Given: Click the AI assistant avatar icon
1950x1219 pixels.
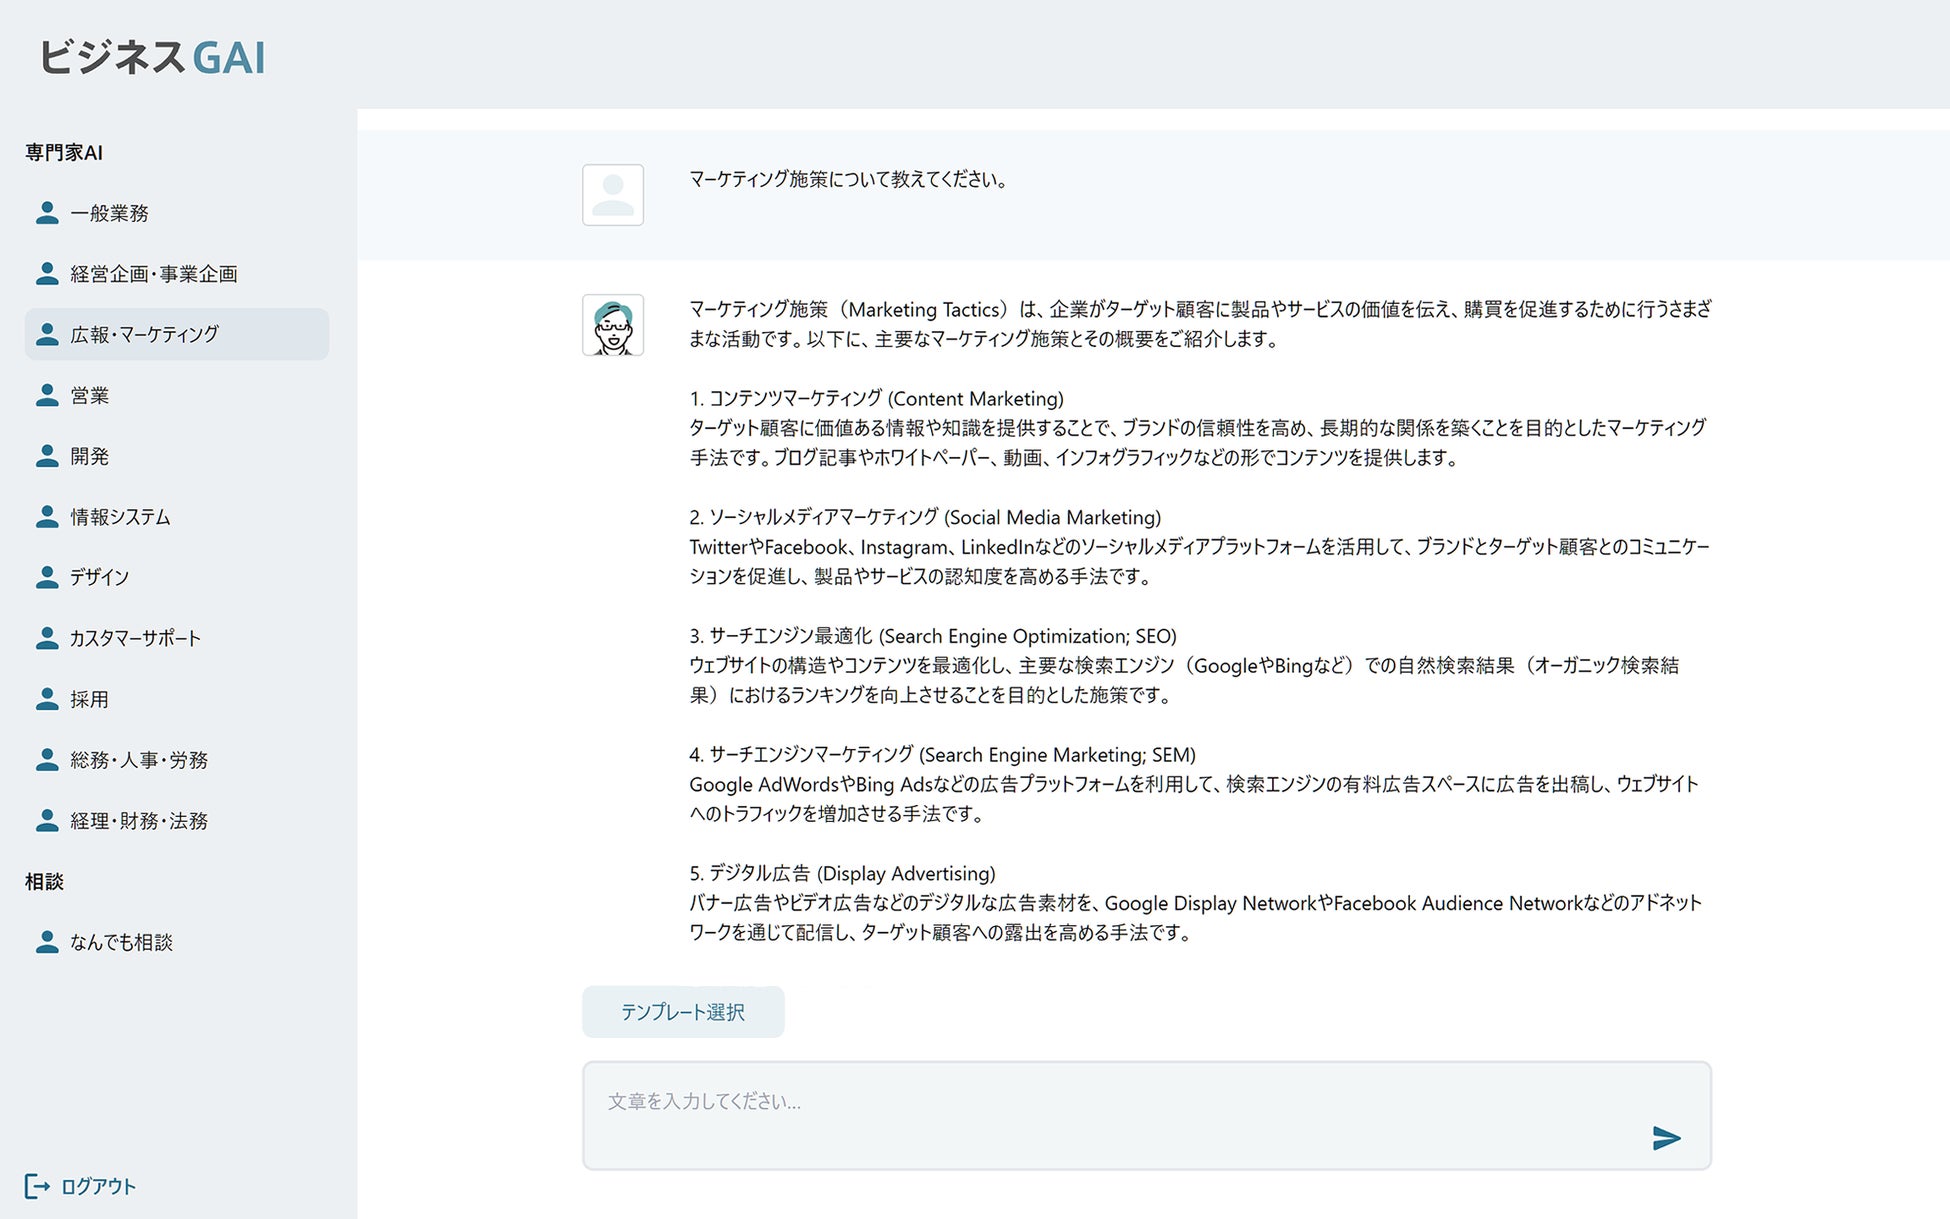Looking at the screenshot, I should click(613, 325).
